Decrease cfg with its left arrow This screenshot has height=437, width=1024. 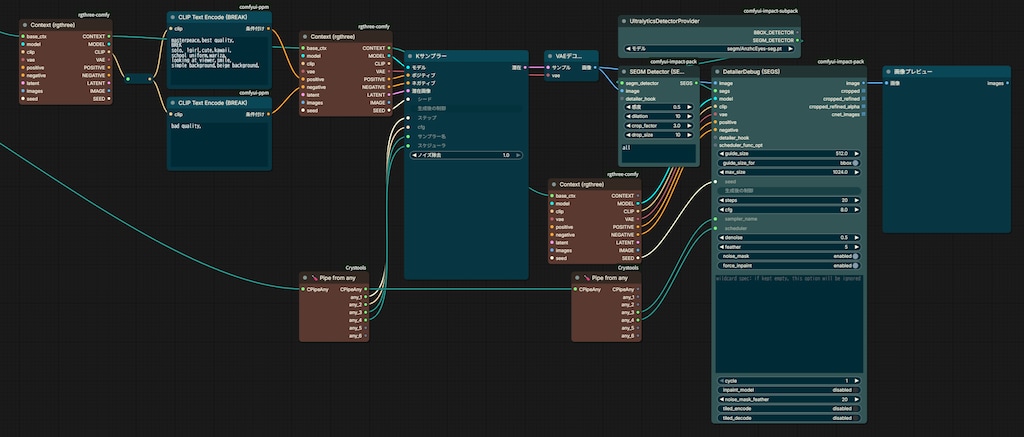pyautogui.click(x=722, y=210)
